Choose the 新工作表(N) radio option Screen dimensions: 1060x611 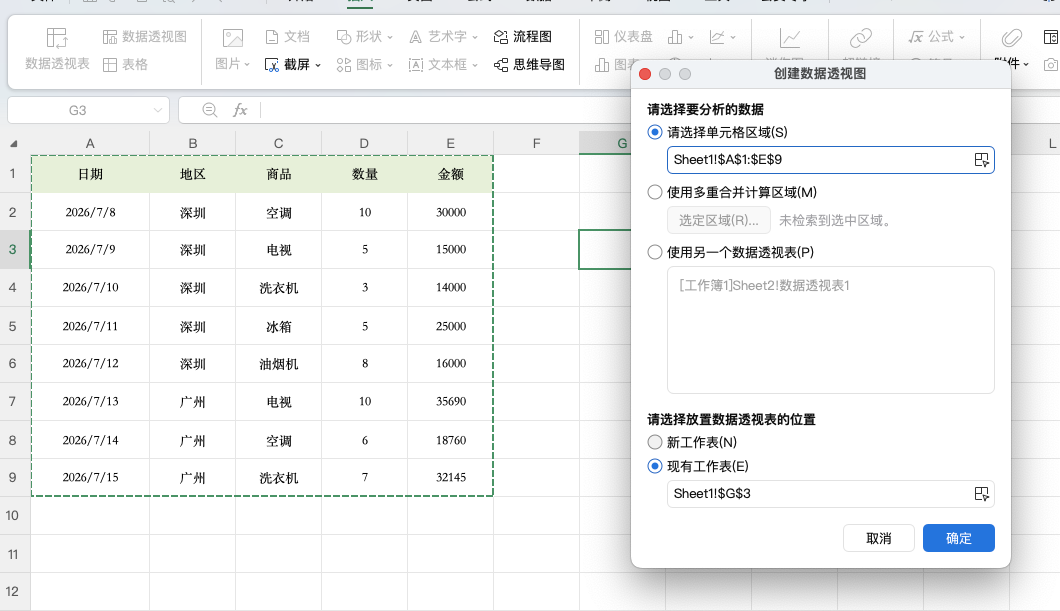pos(654,443)
